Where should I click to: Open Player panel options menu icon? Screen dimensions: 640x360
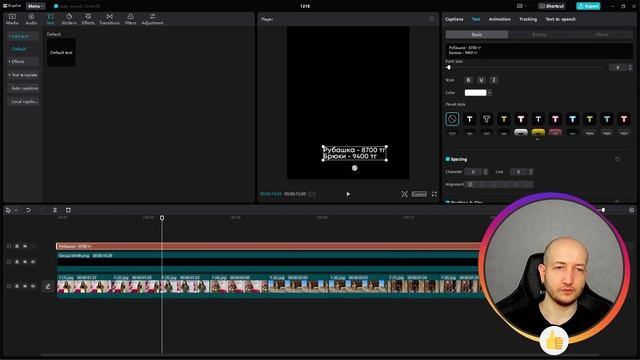(431, 19)
